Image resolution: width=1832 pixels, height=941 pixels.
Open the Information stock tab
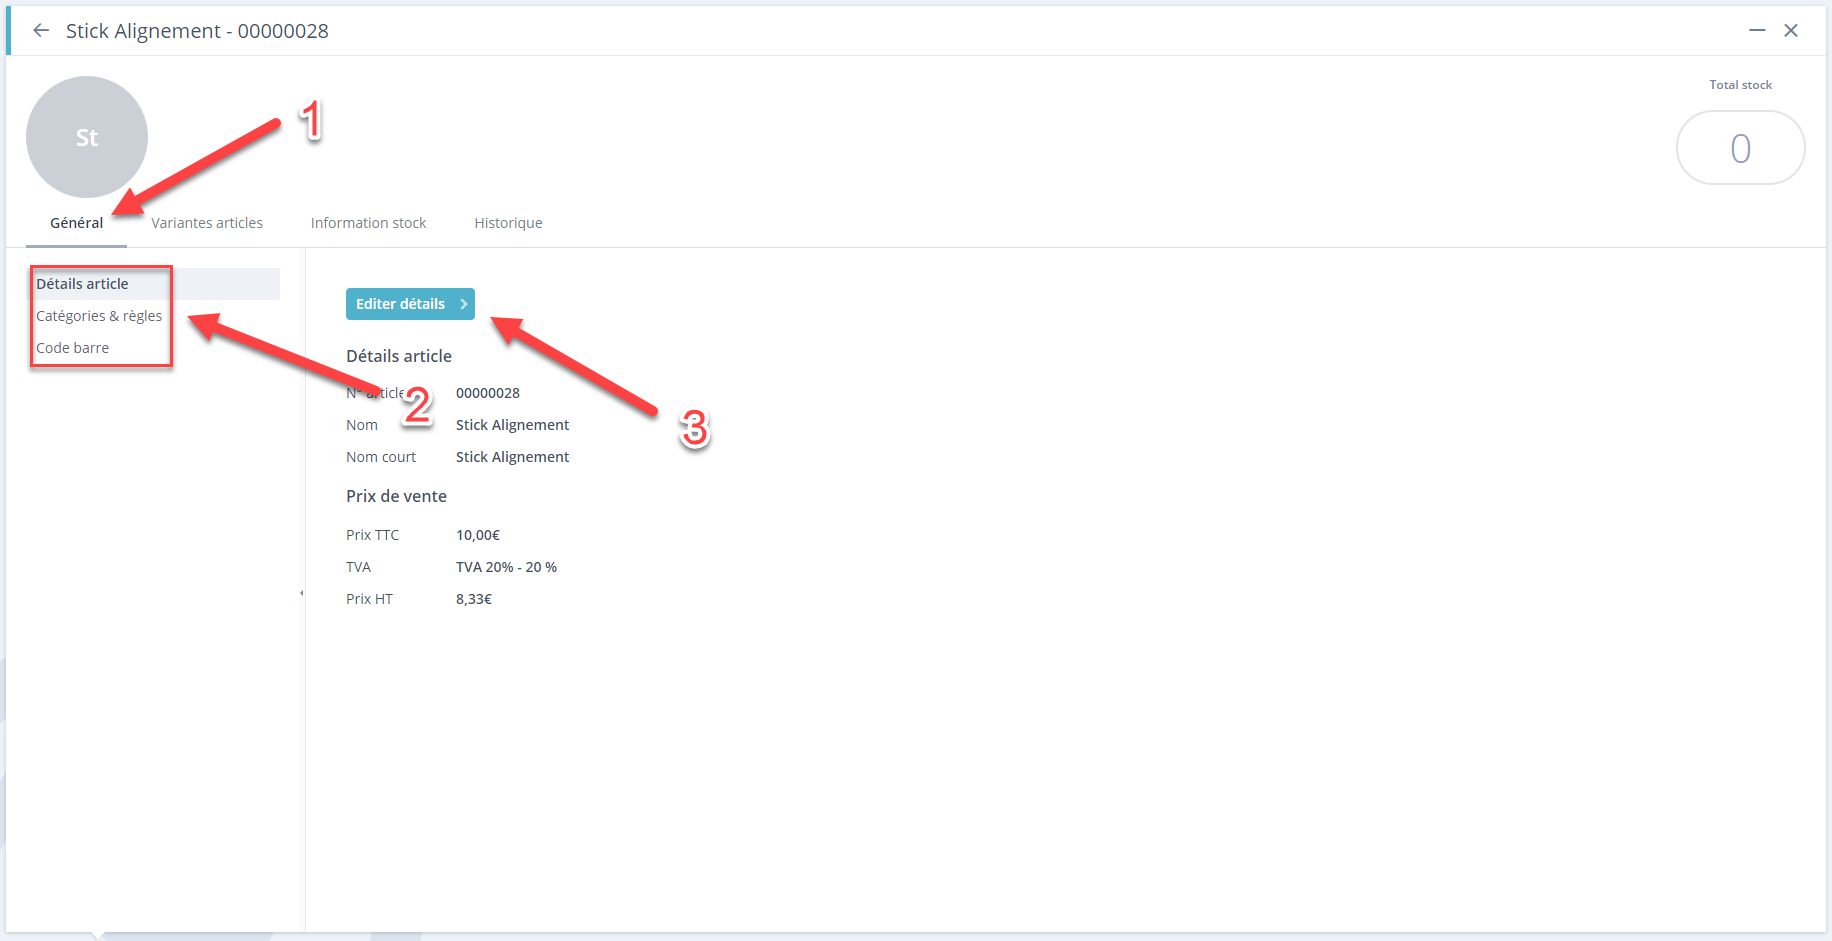click(368, 223)
